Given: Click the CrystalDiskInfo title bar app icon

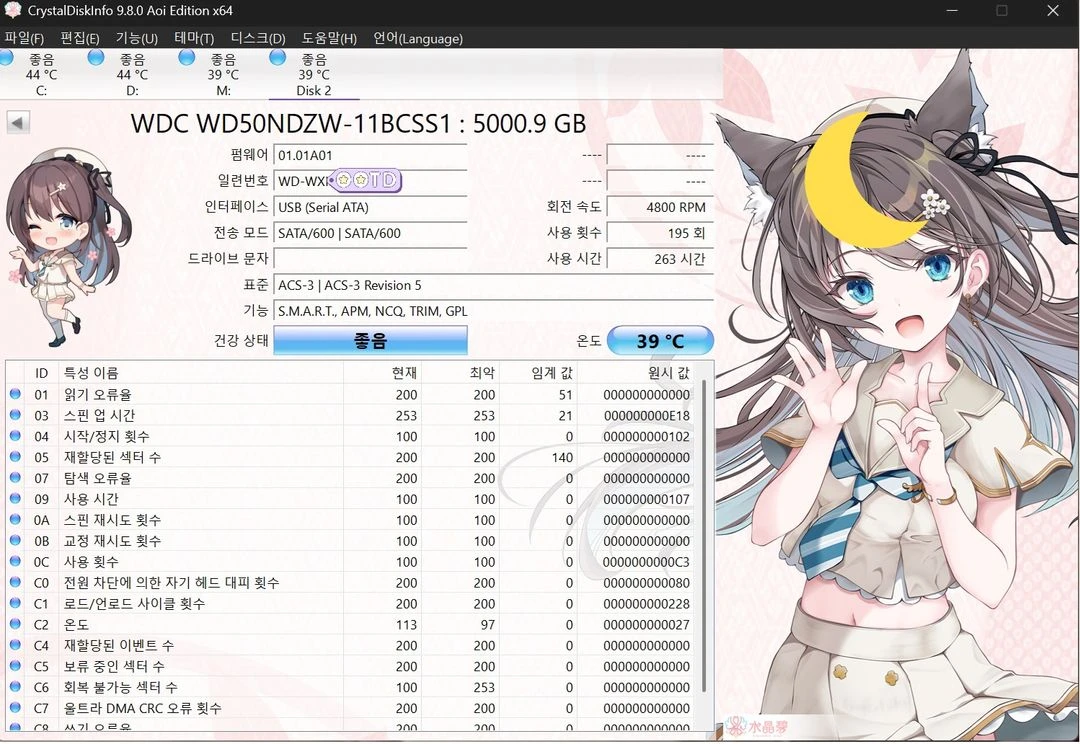Looking at the screenshot, I should pos(13,10).
